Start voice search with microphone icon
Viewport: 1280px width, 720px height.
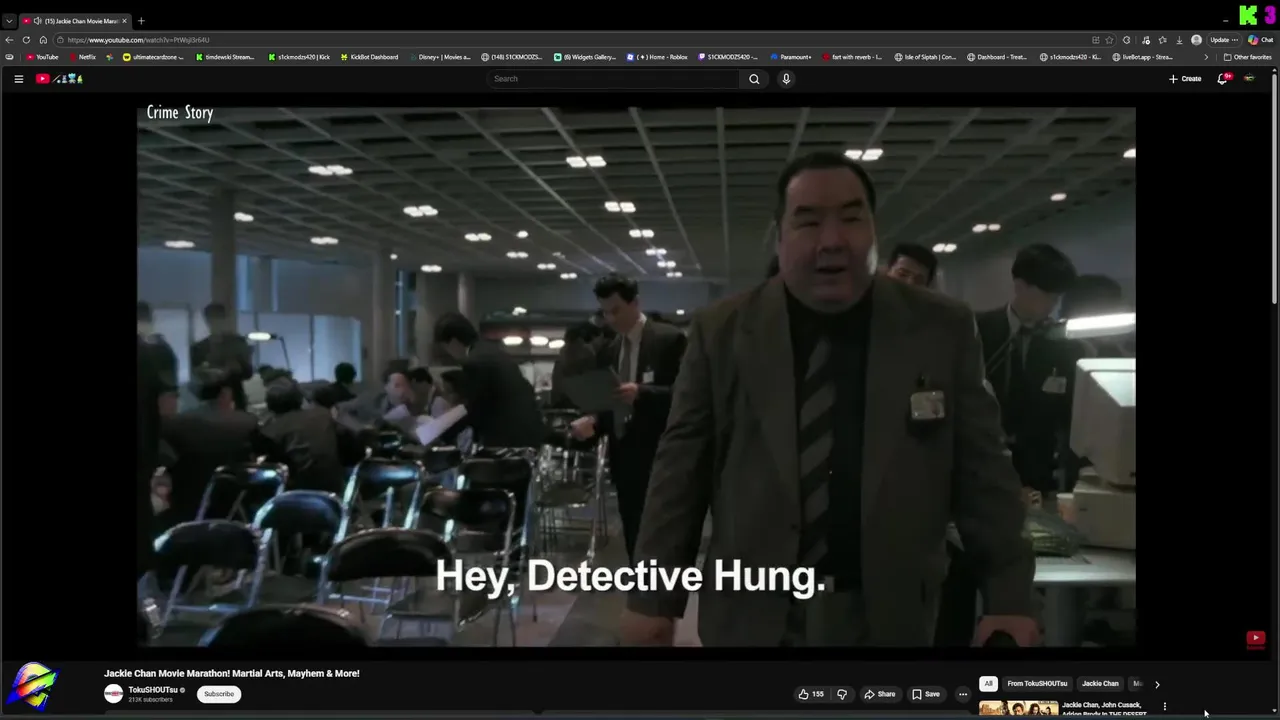click(x=786, y=79)
